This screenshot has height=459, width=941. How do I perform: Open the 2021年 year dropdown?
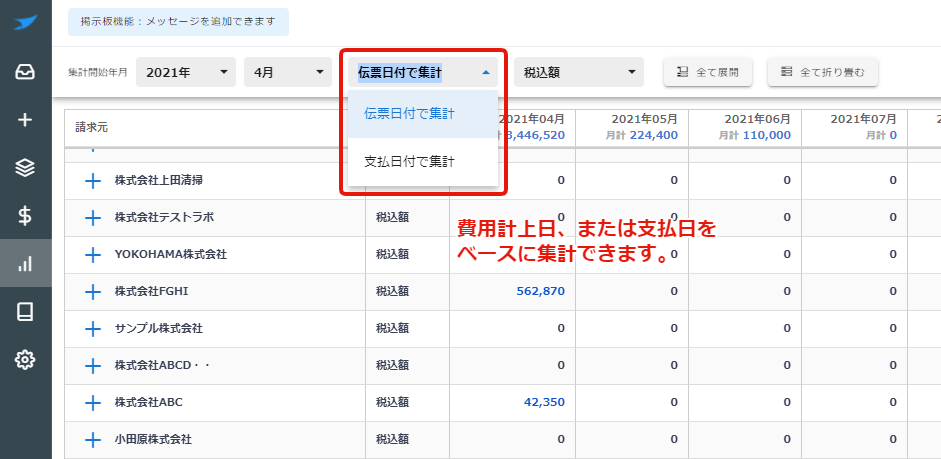tap(186, 73)
